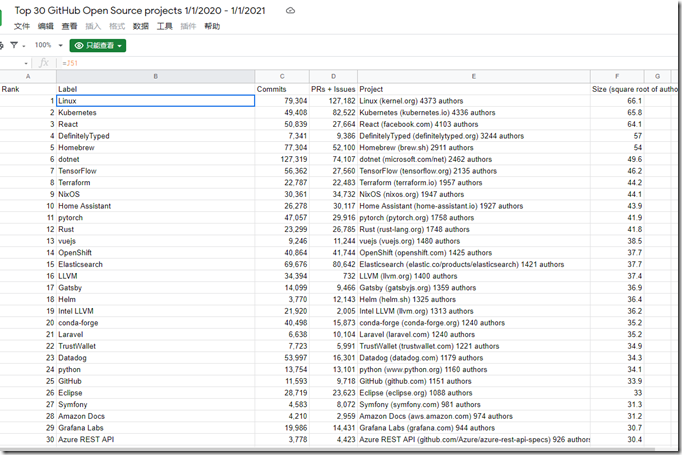Click cell 'Linux (kernel.org) 4373 authors'

(474, 101)
